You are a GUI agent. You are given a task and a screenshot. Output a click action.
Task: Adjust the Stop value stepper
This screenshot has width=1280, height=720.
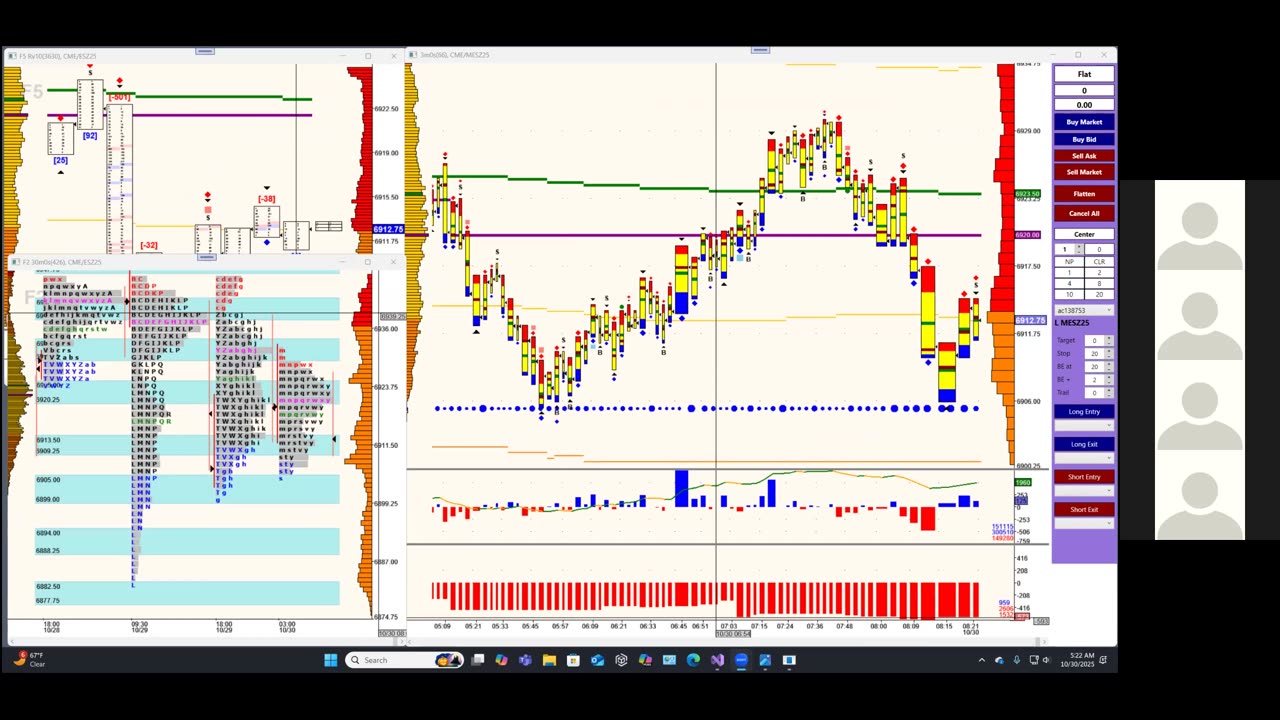click(x=1108, y=353)
